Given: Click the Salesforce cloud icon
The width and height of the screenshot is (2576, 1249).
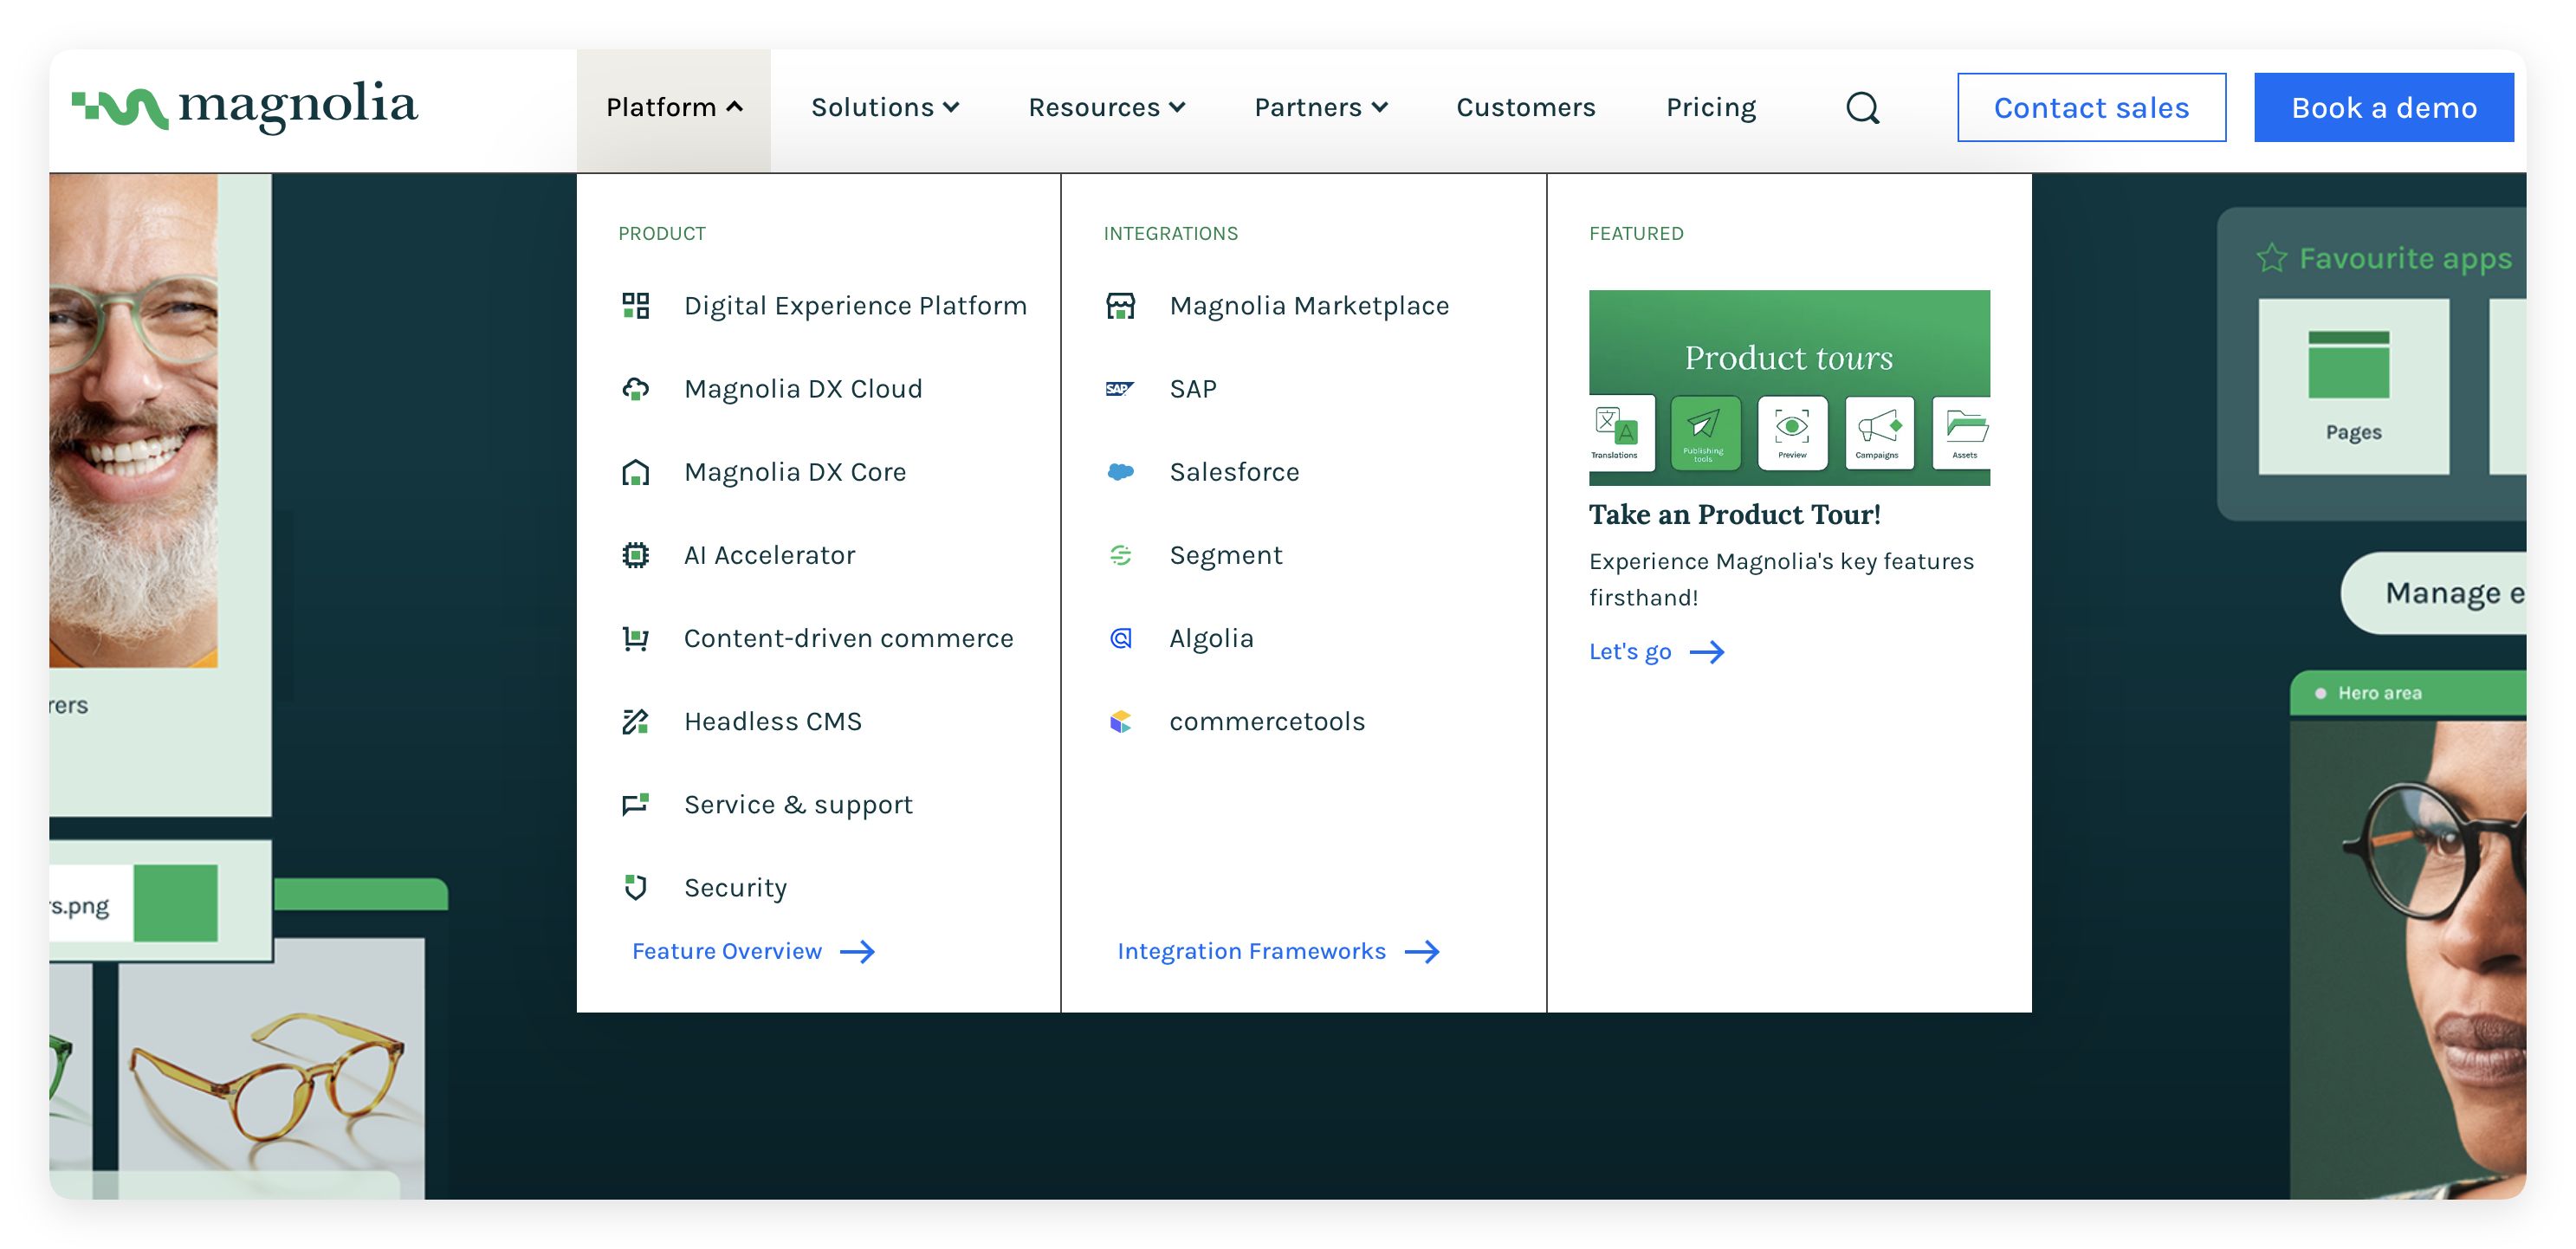Looking at the screenshot, I should click(1120, 472).
